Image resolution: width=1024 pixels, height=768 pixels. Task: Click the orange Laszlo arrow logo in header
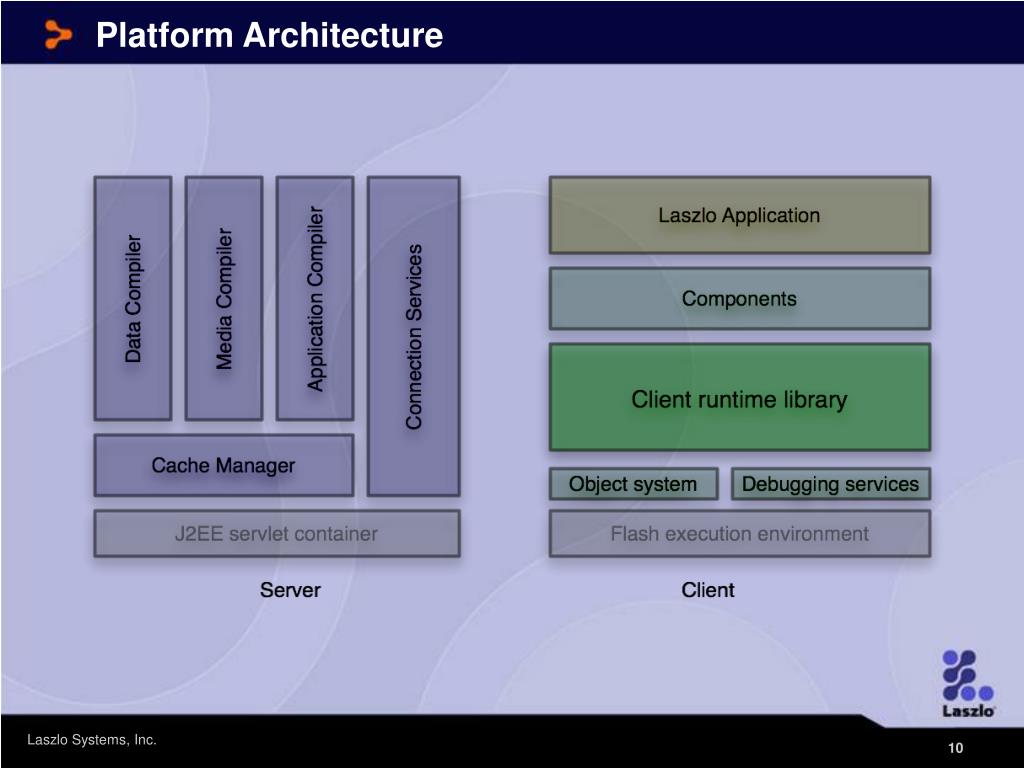tap(58, 35)
